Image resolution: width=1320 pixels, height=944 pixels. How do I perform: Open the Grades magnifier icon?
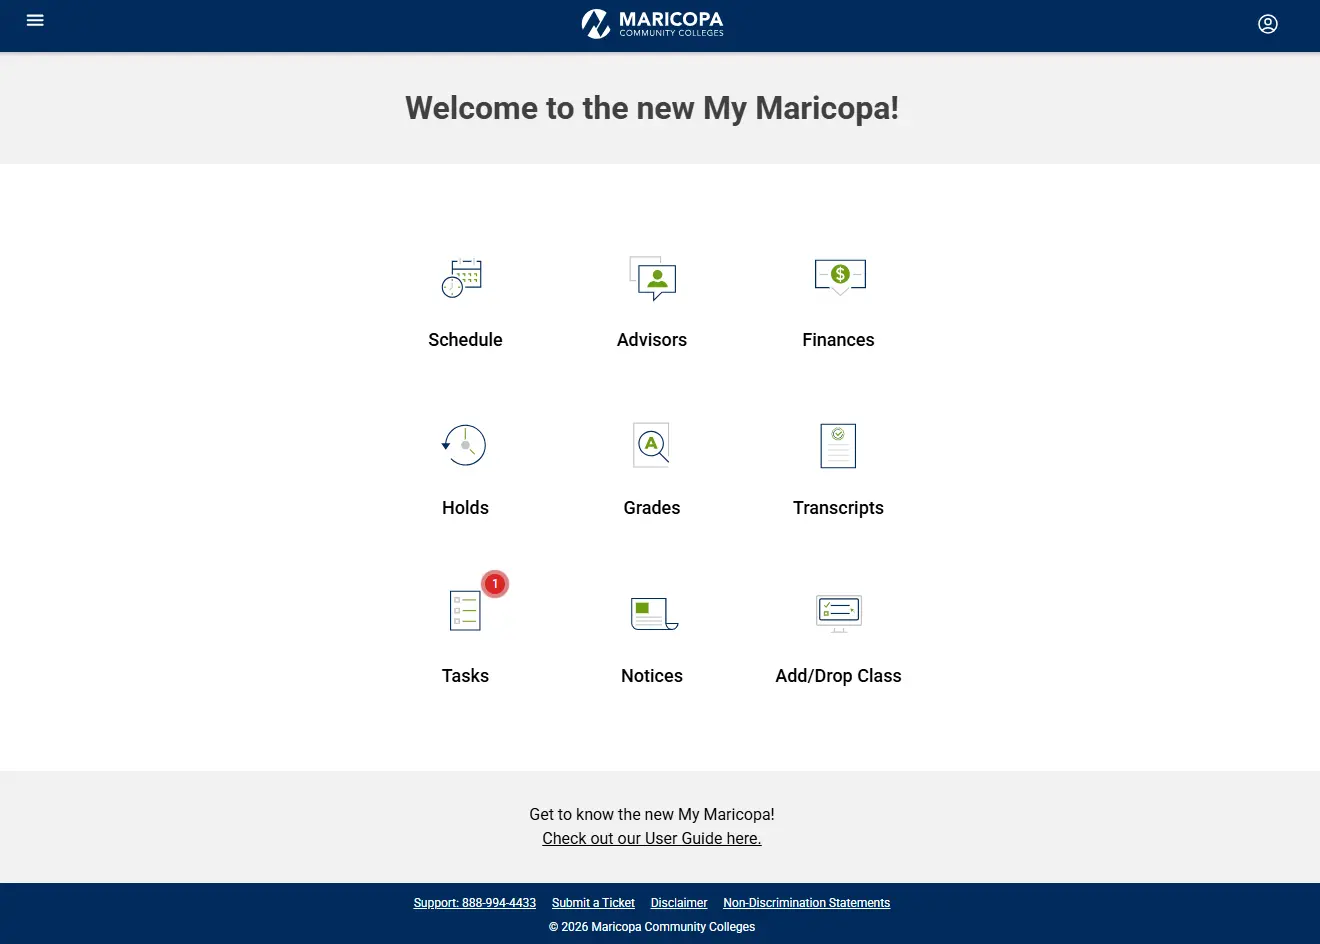[x=652, y=445]
